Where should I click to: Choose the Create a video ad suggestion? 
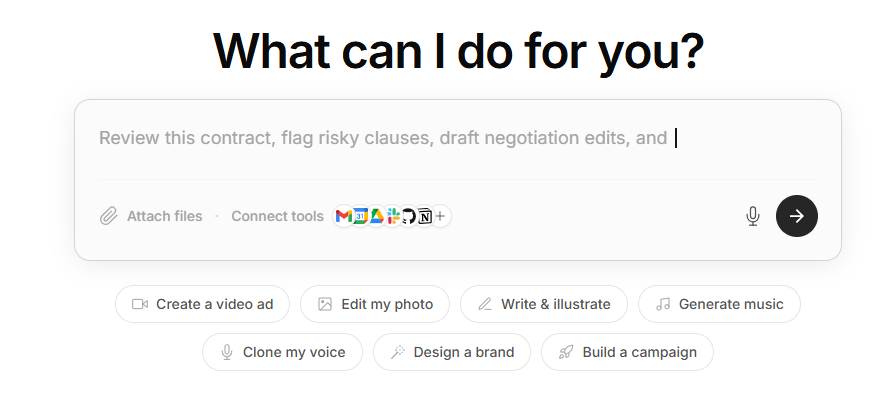click(x=203, y=304)
